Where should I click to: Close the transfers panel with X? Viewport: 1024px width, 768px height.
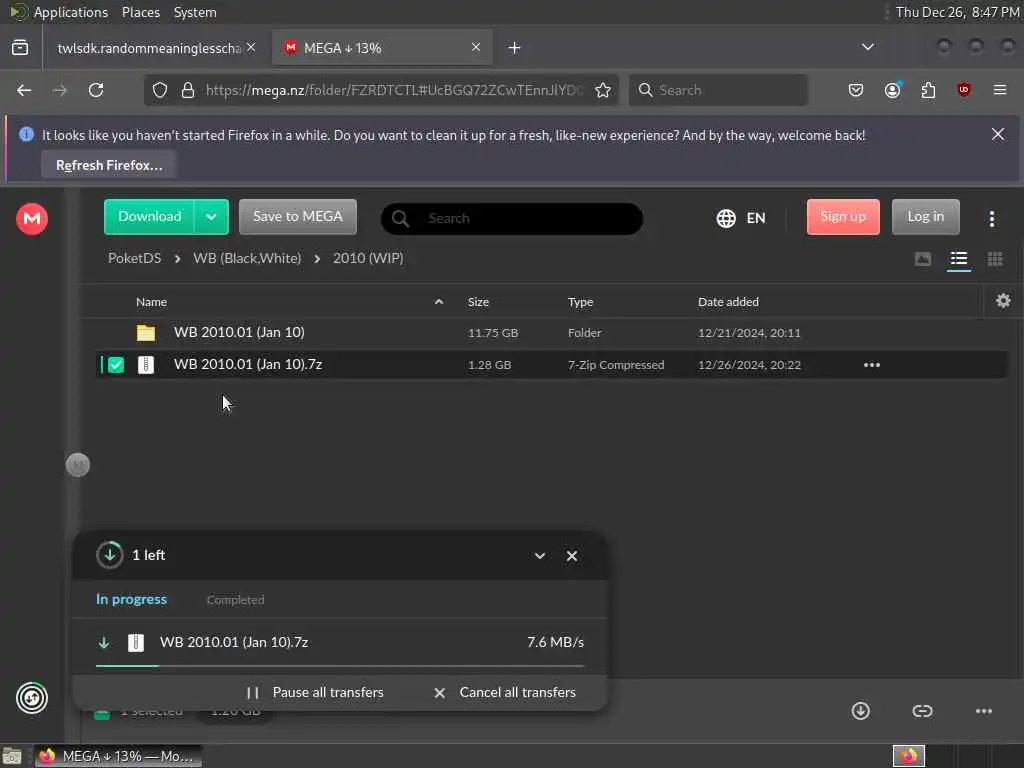click(571, 556)
